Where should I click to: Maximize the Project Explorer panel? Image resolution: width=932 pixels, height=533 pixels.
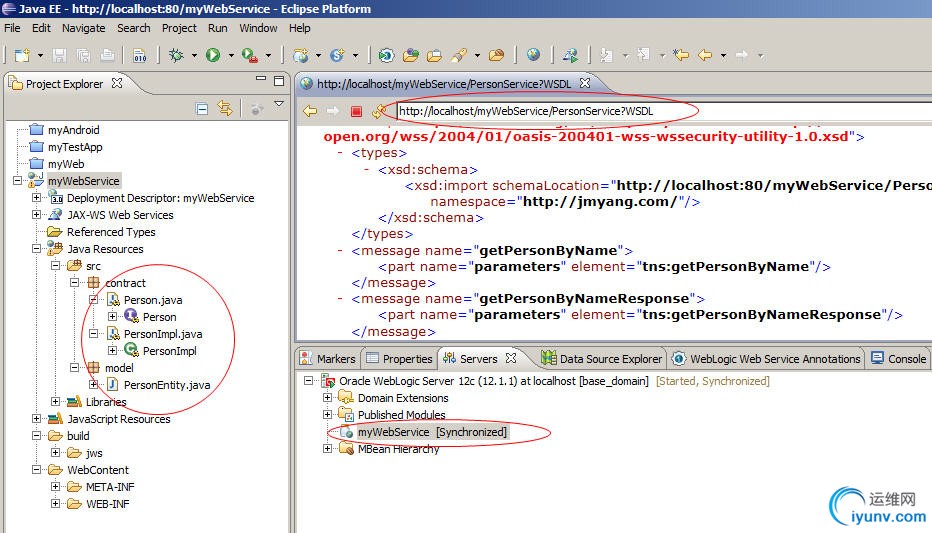279,81
